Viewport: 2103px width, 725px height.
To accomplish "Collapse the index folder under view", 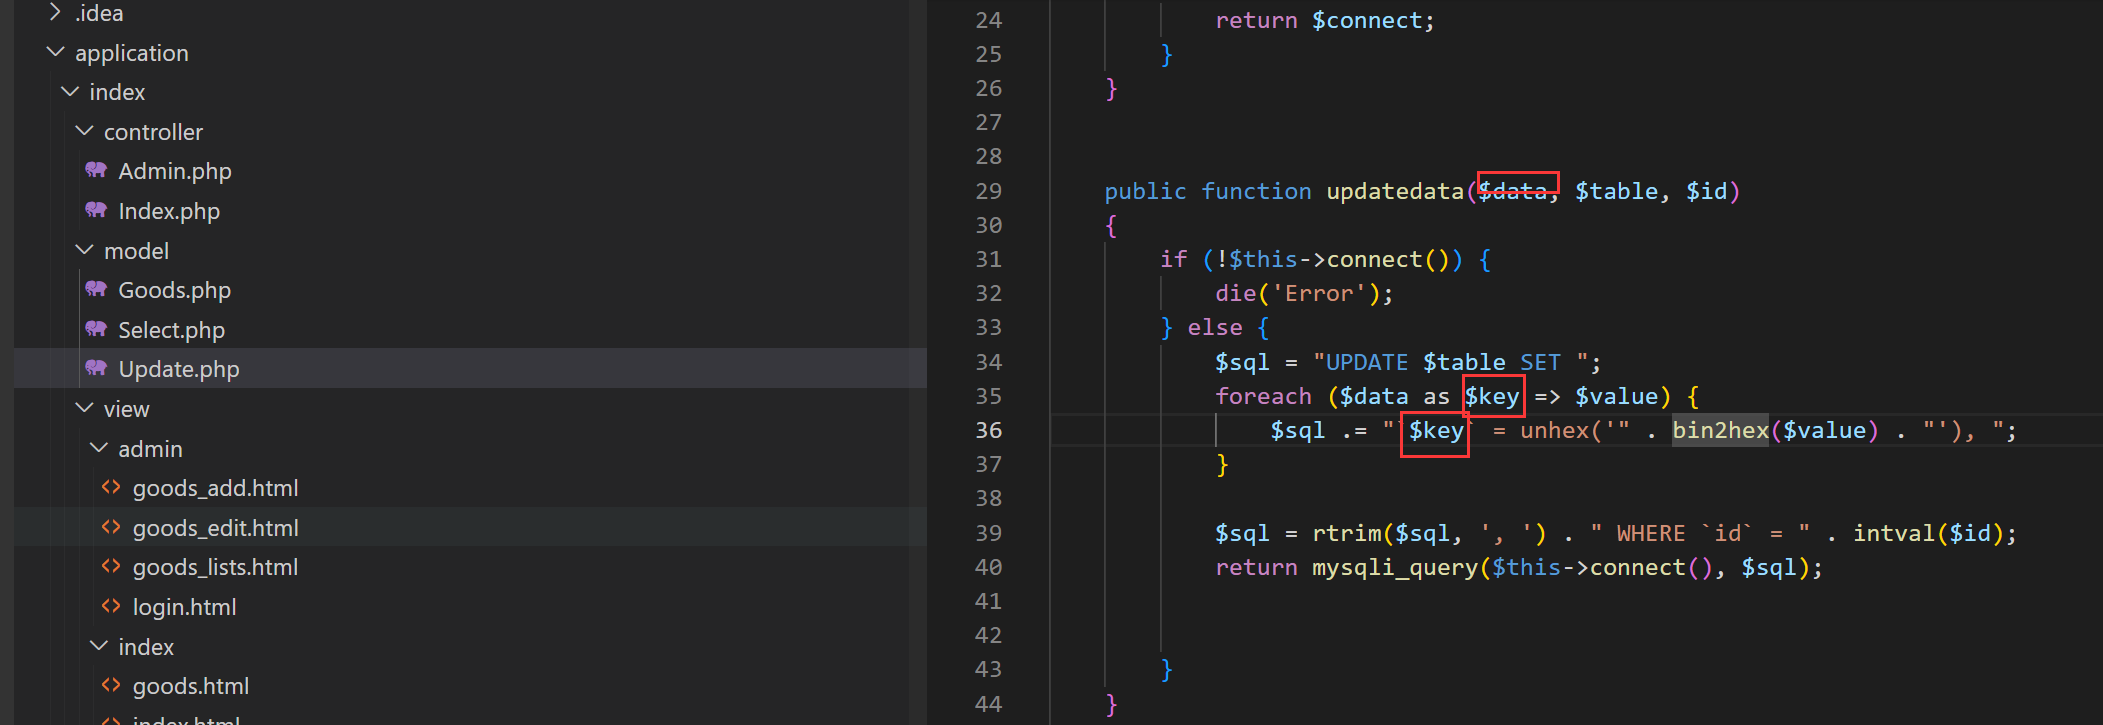I will [99, 646].
